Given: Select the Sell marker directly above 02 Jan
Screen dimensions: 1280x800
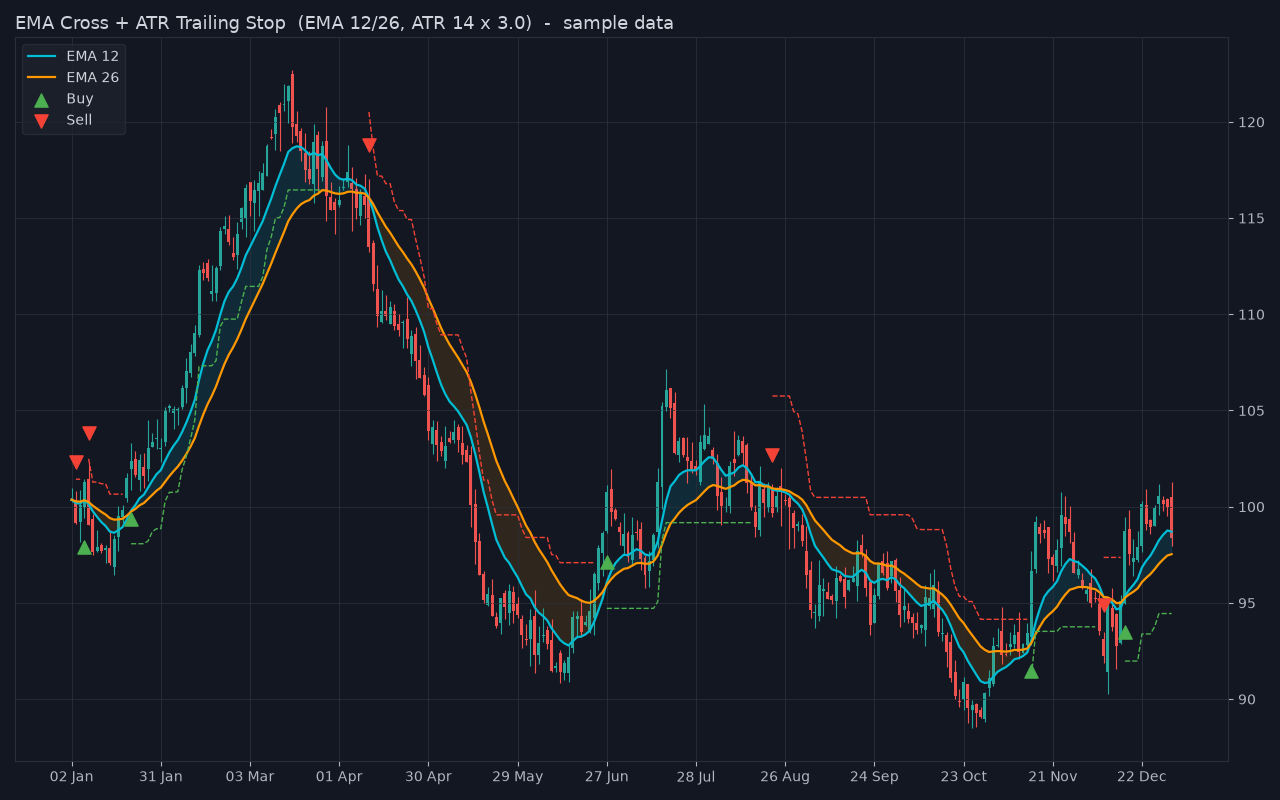Looking at the screenshot, I should tap(76, 462).
